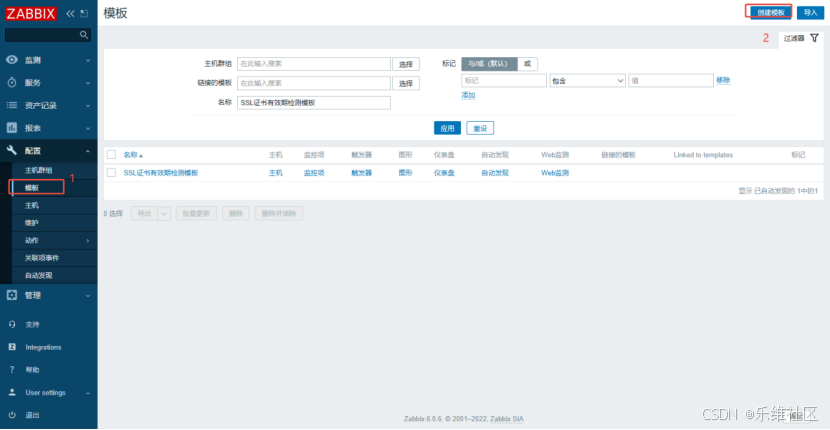
Task: Click the 移除 tag link
Action: point(724,80)
